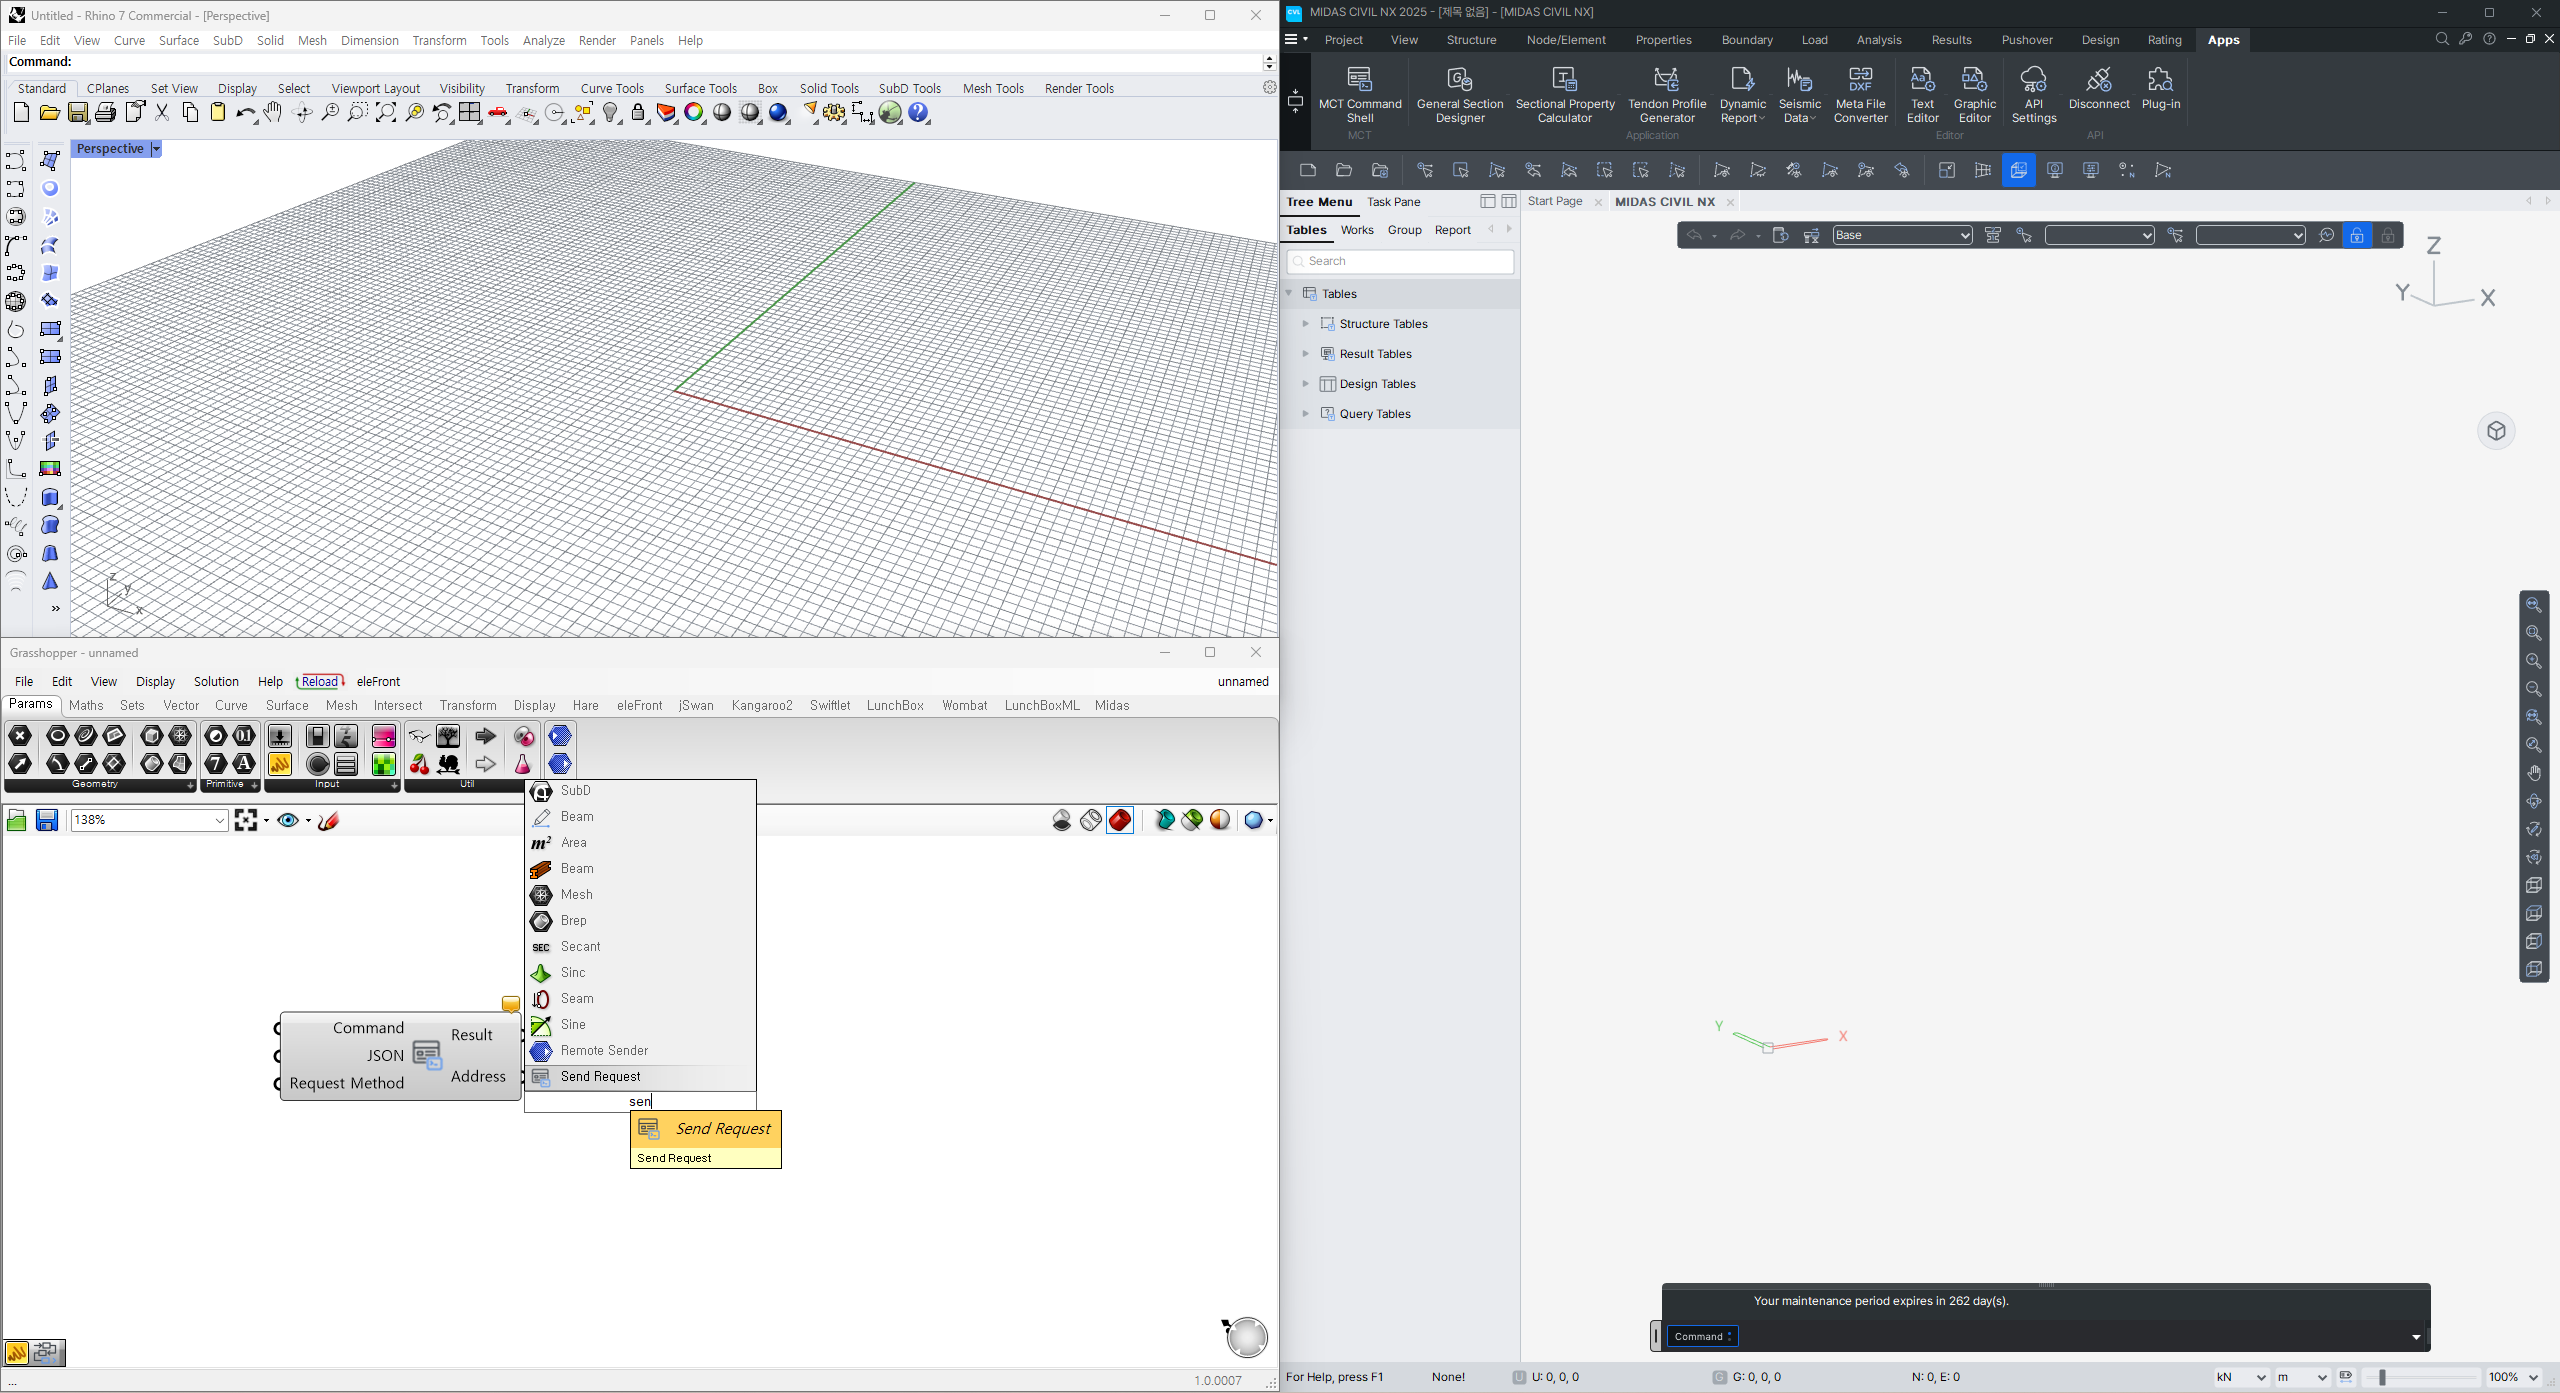The width and height of the screenshot is (2560, 1393).
Task: Click Rhino Save file icon
Action: (78, 113)
